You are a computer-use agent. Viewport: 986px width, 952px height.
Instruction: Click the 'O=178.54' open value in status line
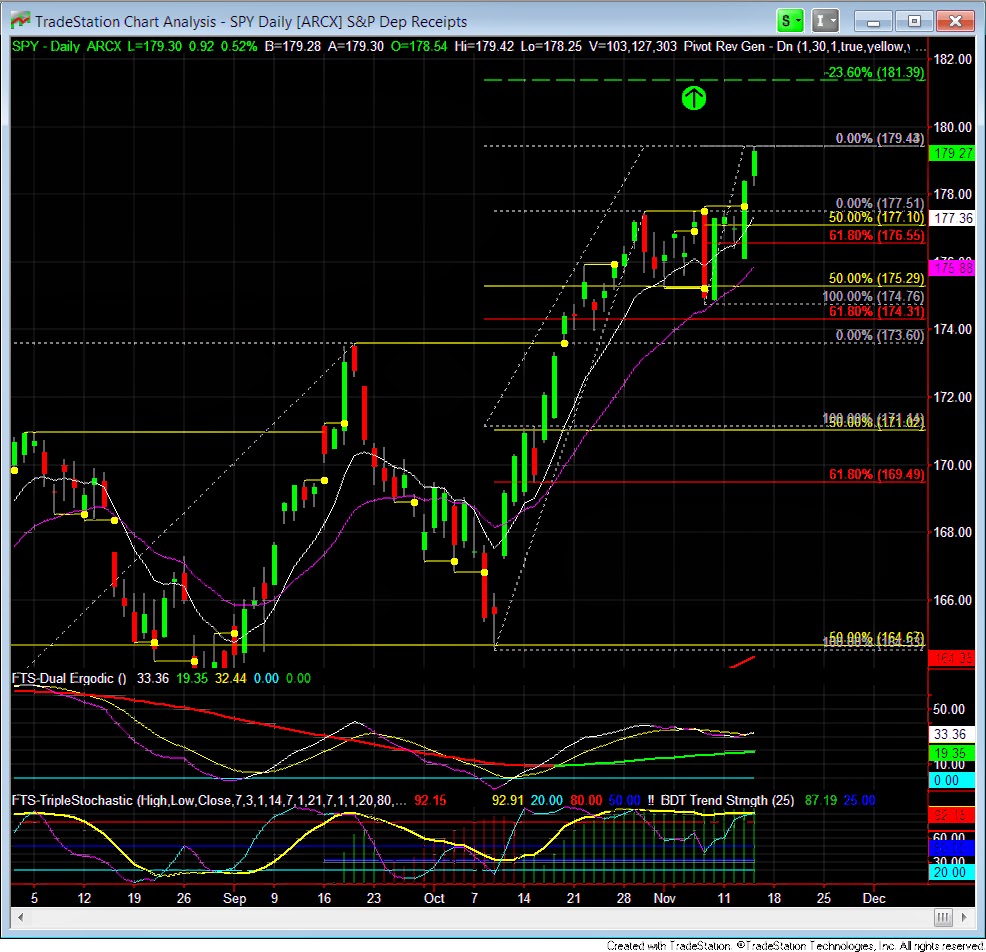tap(419, 47)
